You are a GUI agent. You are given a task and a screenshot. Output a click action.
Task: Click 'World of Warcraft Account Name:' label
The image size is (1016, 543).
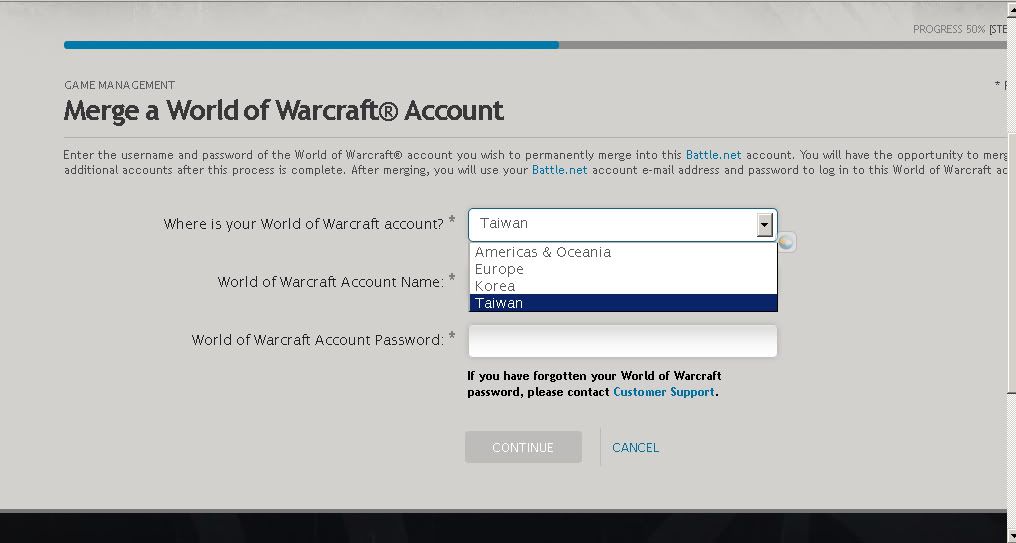point(330,282)
